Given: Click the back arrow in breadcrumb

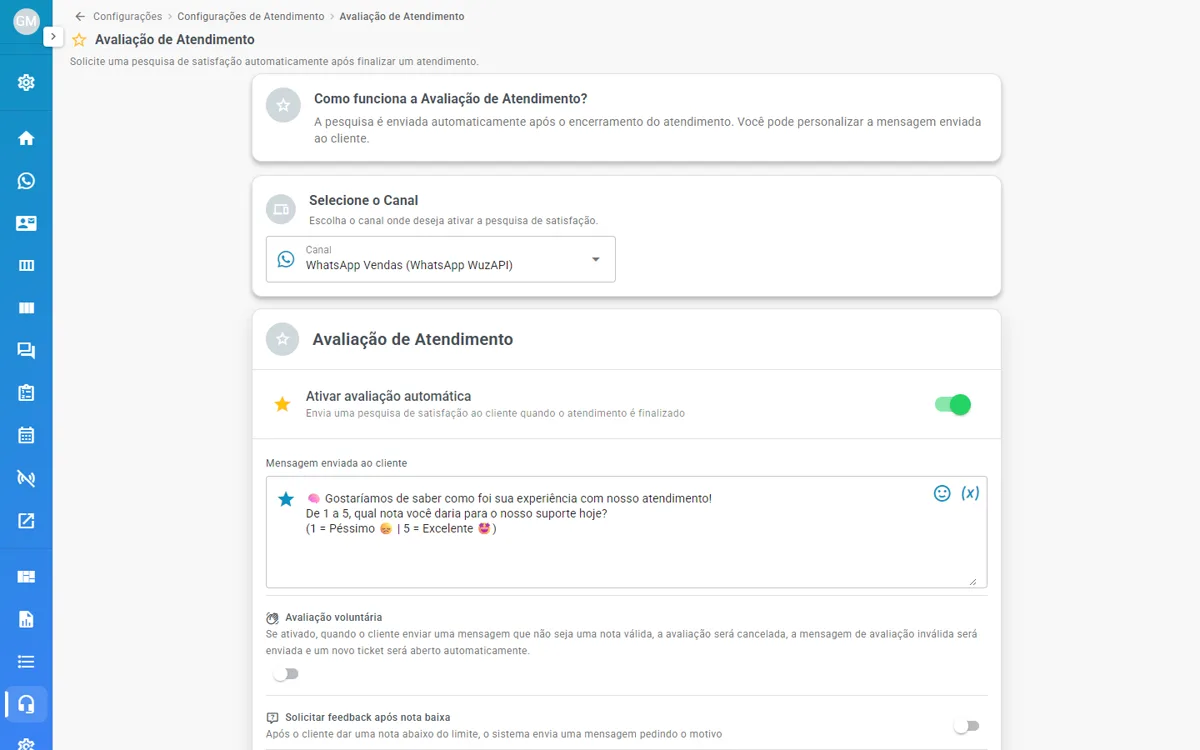Looking at the screenshot, I should (80, 16).
